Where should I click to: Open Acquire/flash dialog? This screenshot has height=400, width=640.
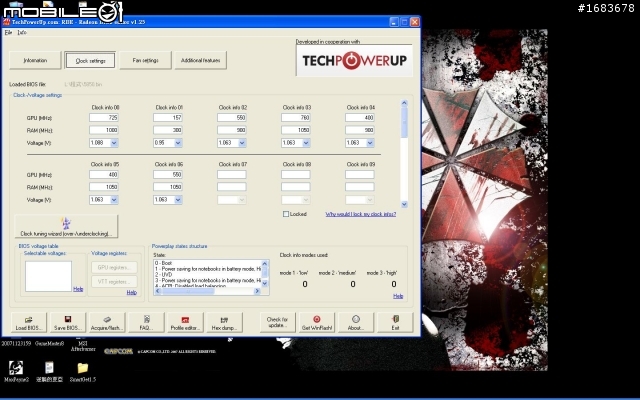[107, 322]
